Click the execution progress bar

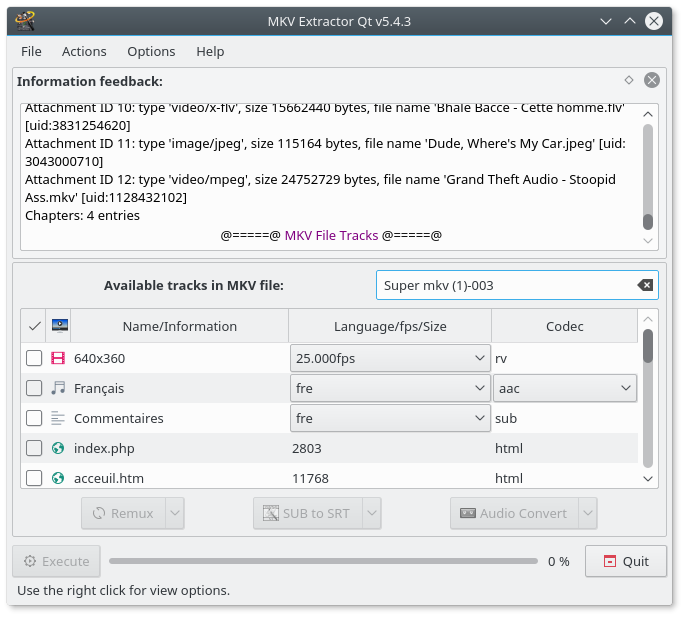[323, 561]
